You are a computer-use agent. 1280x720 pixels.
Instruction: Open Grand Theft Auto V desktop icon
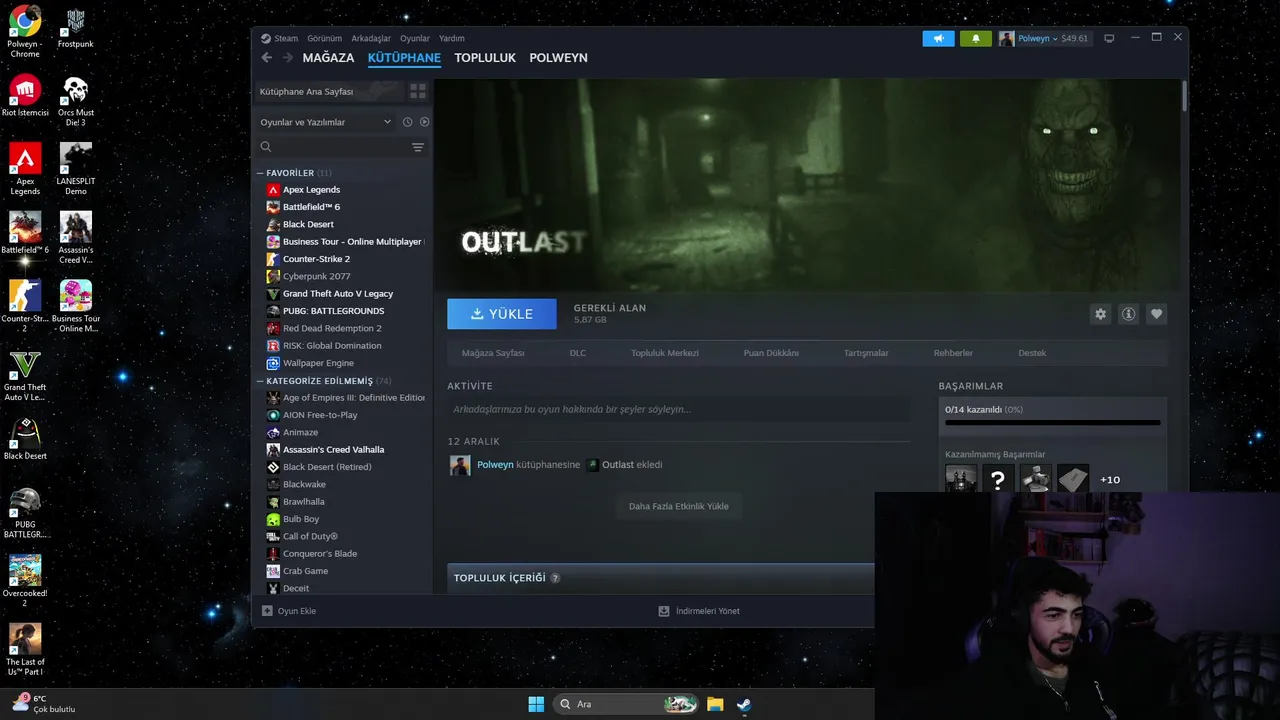25,375
